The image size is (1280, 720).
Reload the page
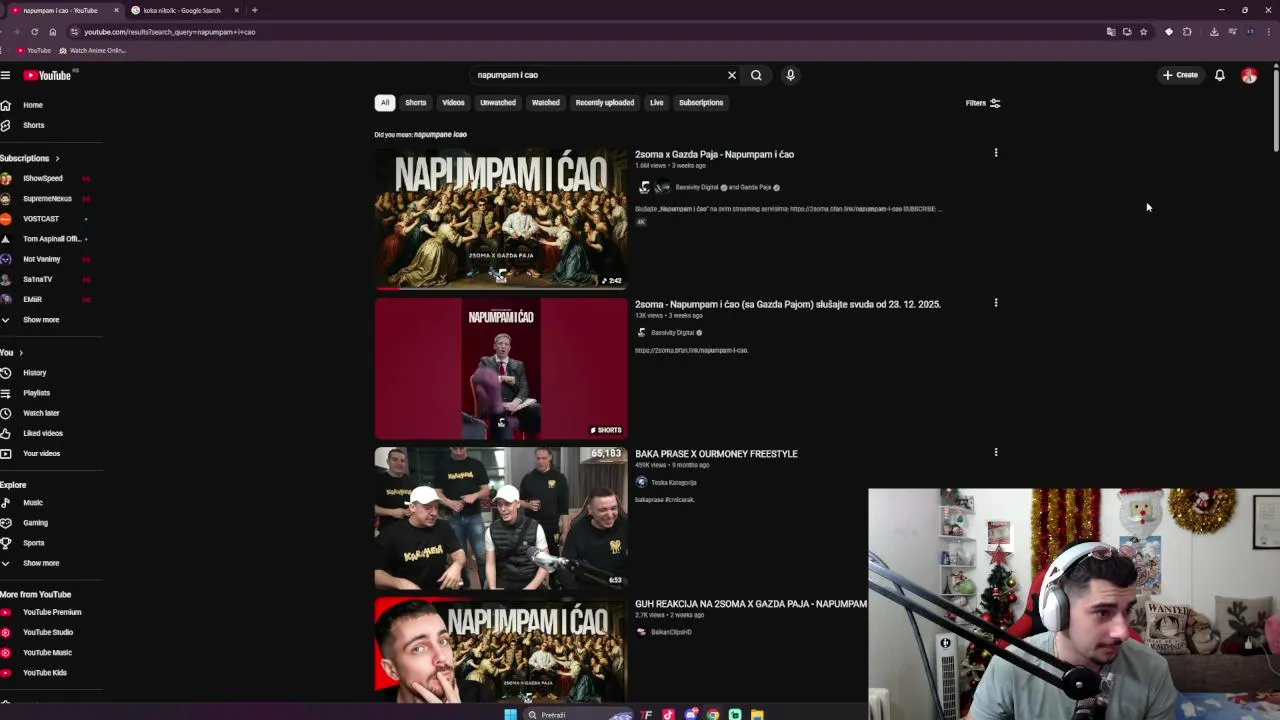coord(34,32)
